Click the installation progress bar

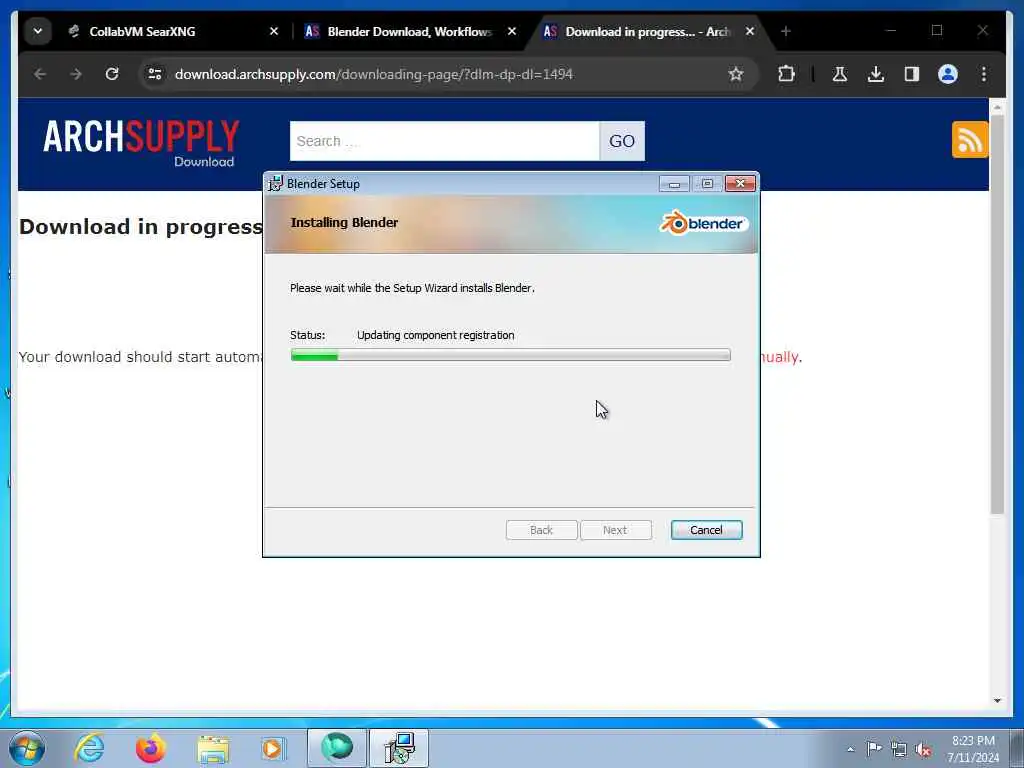tap(511, 355)
